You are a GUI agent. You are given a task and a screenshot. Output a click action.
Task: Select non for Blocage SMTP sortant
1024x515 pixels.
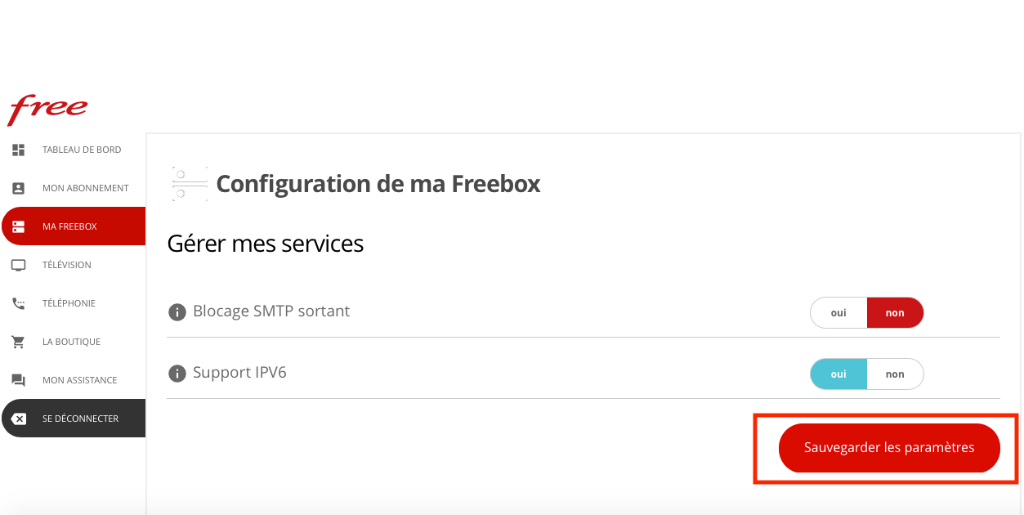[895, 313]
